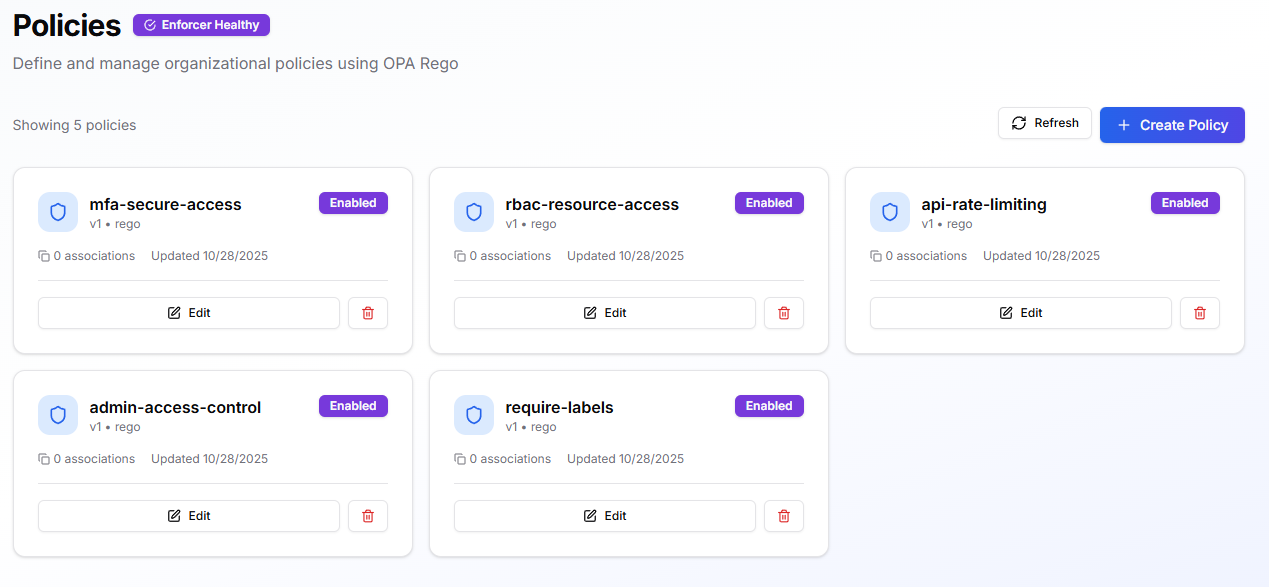Click the associations icon on rbac-resource-access card
This screenshot has height=587, width=1269.
(x=458, y=255)
